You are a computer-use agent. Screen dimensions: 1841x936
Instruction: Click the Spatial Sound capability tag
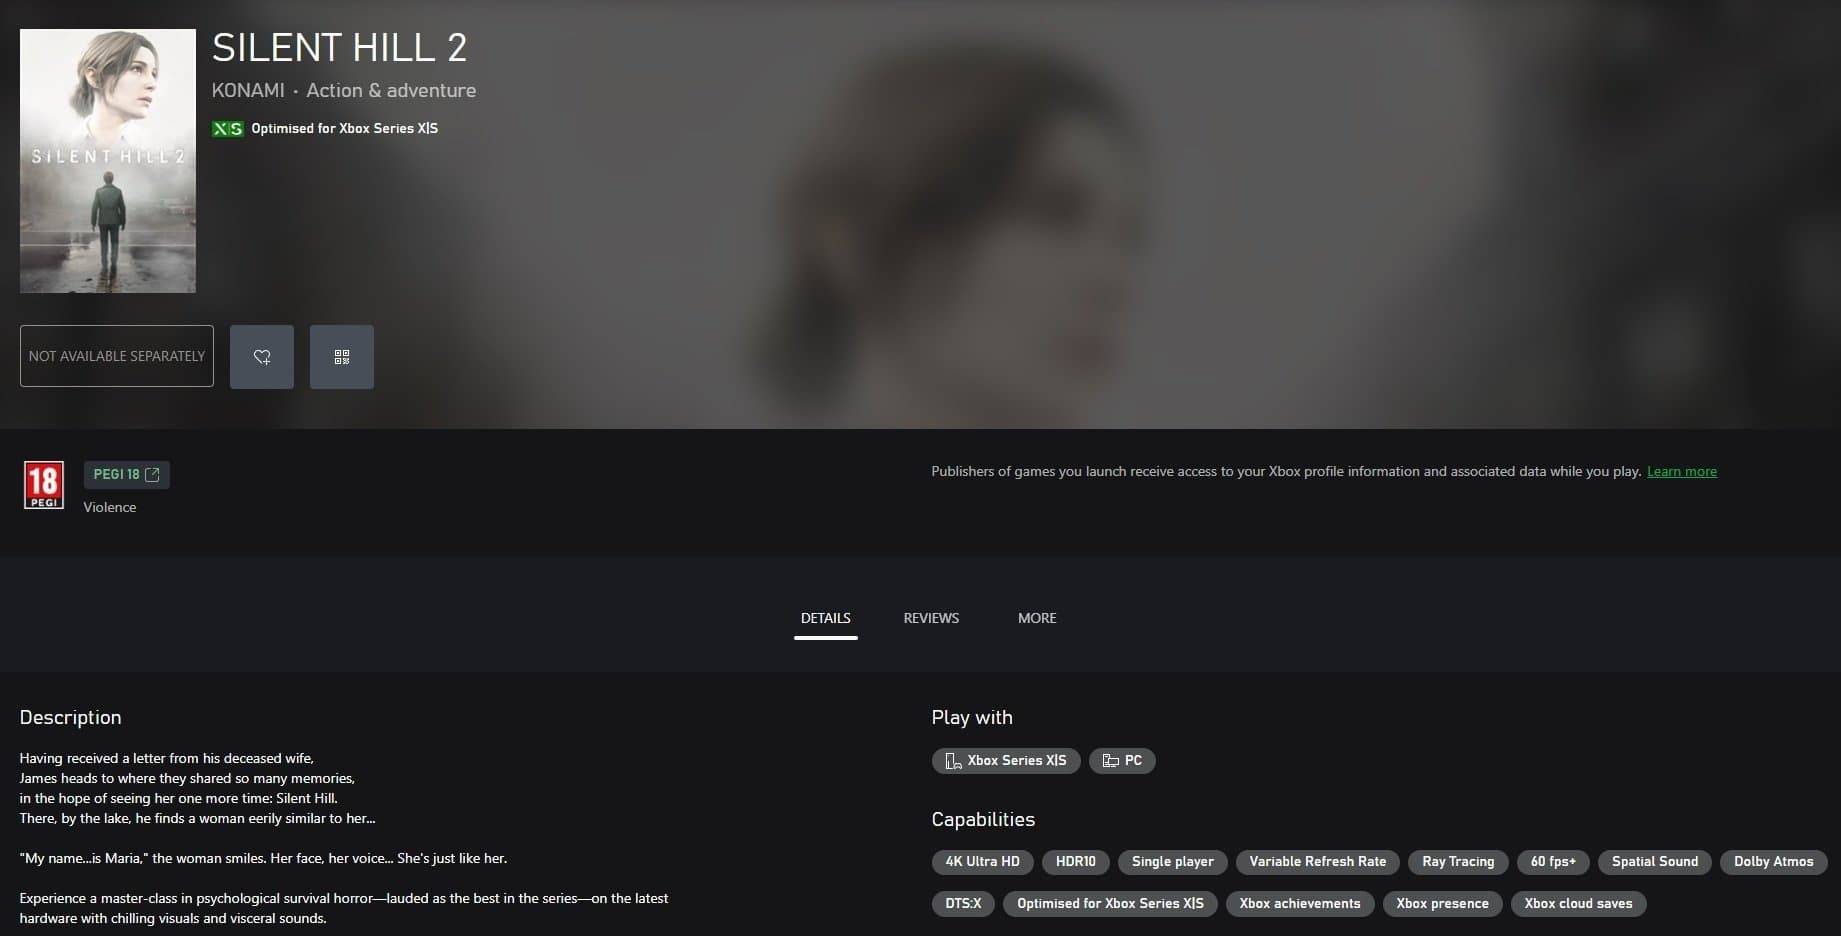coord(1655,862)
